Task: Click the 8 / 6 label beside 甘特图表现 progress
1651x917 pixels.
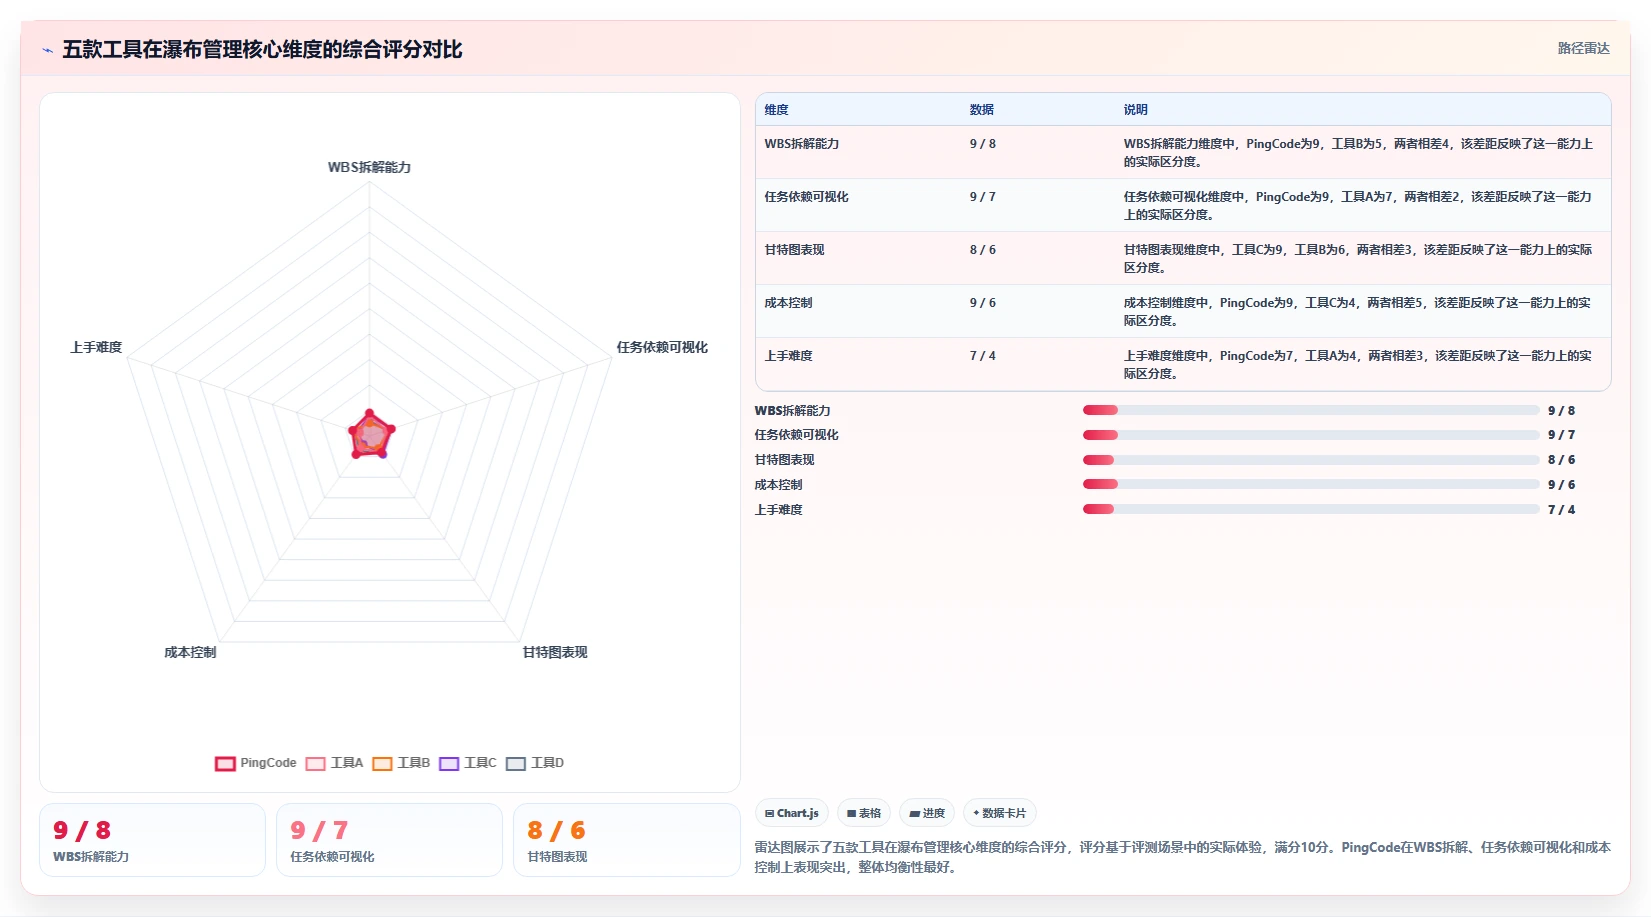Action: pyautogui.click(x=1561, y=460)
